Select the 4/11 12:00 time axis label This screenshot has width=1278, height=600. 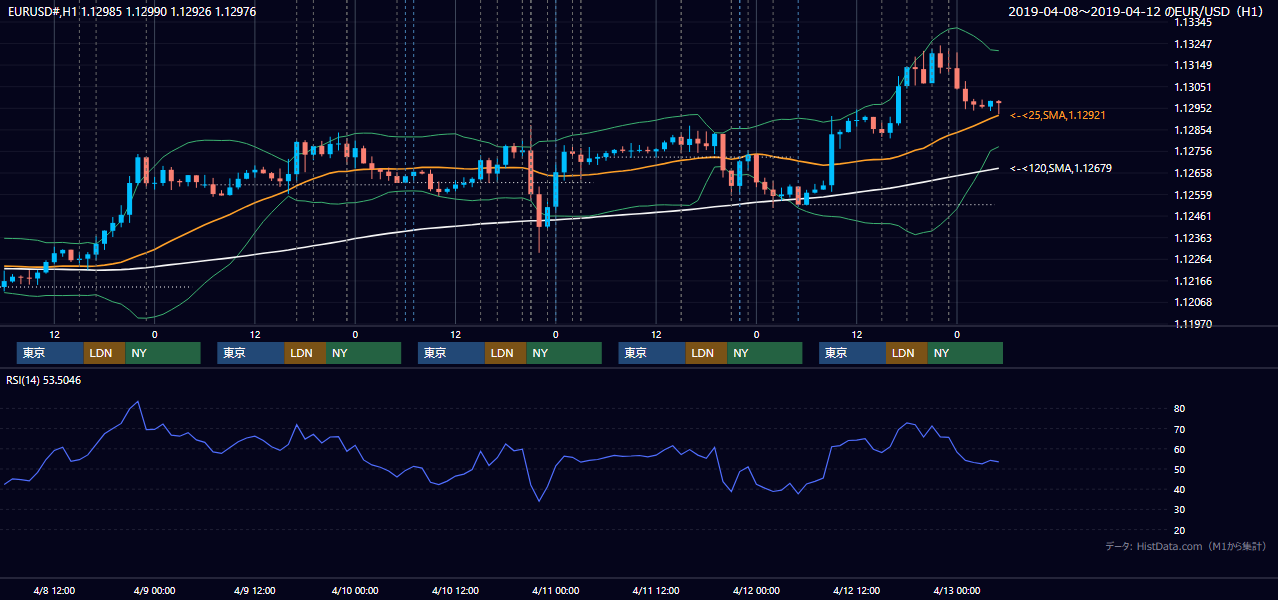click(655, 590)
